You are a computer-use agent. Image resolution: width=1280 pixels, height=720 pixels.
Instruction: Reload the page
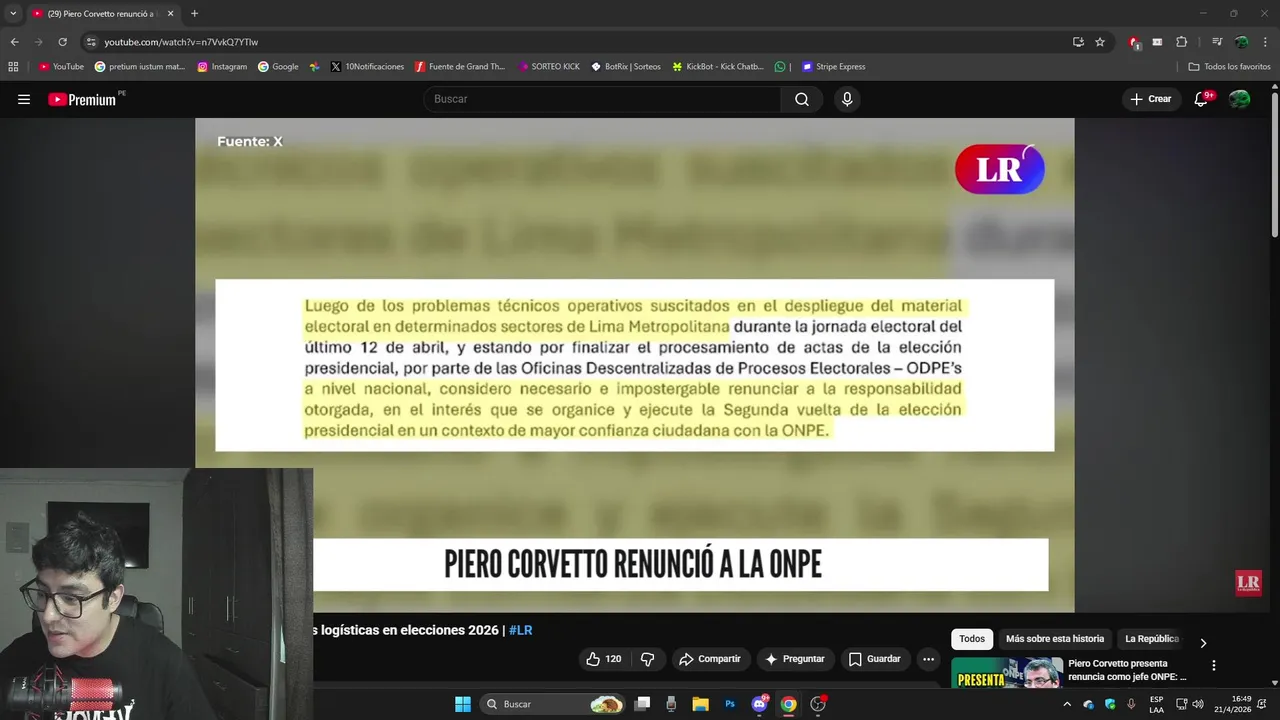[62, 42]
